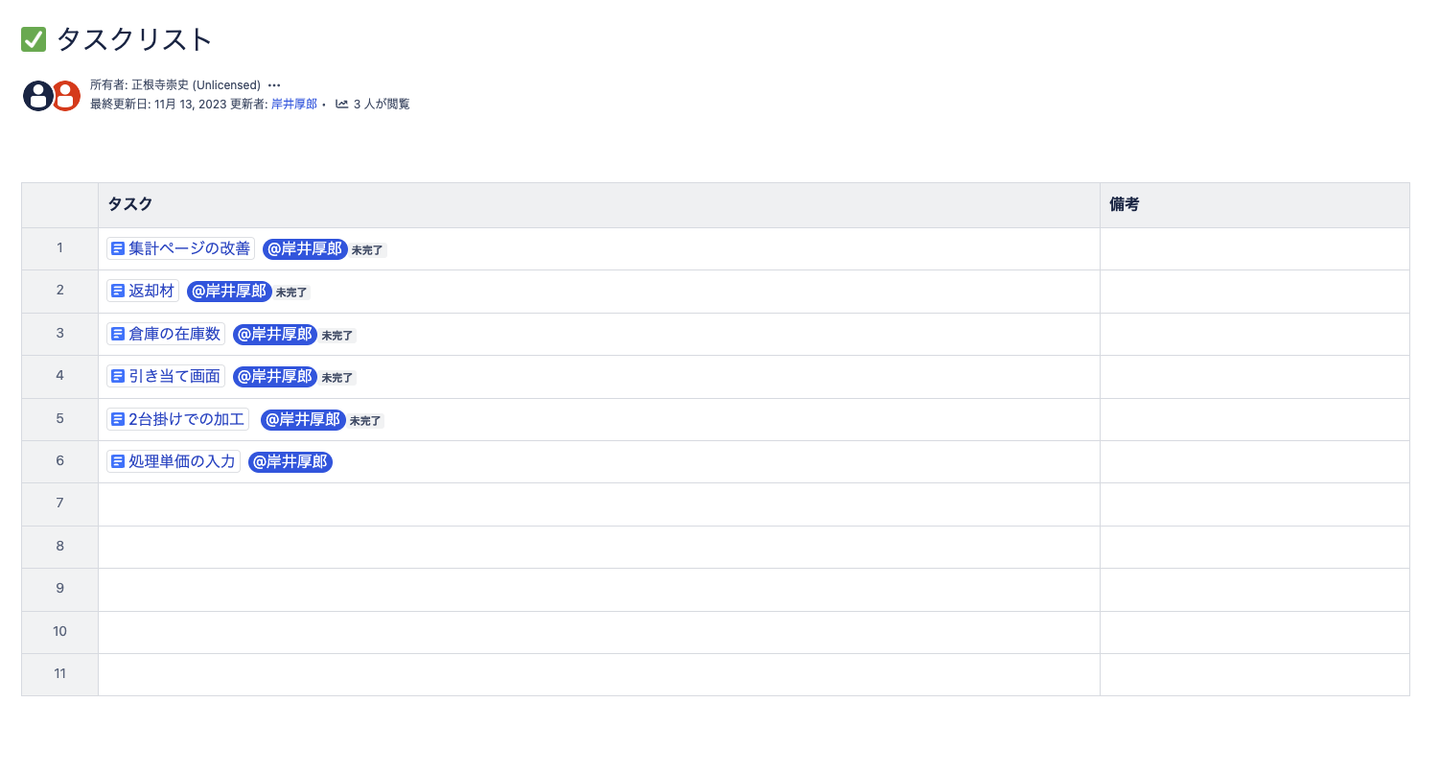Click the orange contributor avatar
The height and width of the screenshot is (773, 1440).
(x=66, y=96)
